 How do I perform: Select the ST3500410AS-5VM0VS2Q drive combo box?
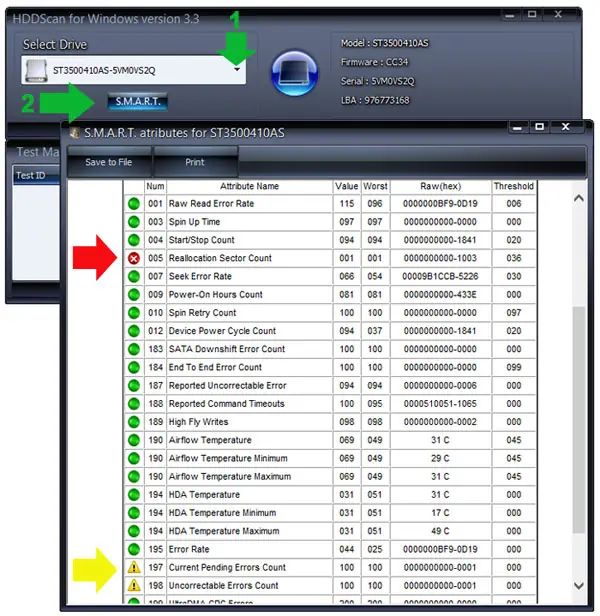point(134,70)
